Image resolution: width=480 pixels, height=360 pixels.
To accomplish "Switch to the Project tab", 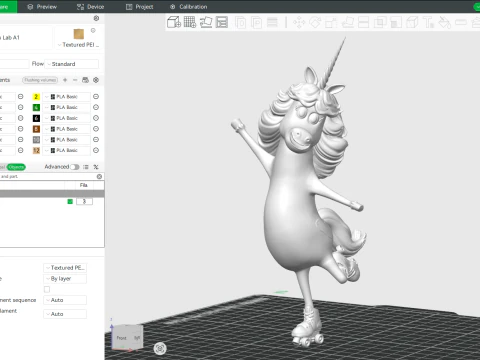I will coord(140,7).
